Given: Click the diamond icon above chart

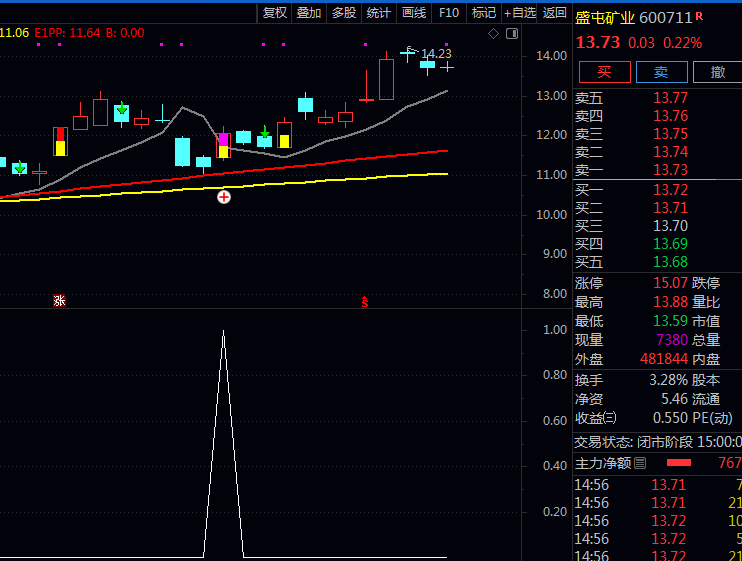Looking at the screenshot, I should pos(494,34).
